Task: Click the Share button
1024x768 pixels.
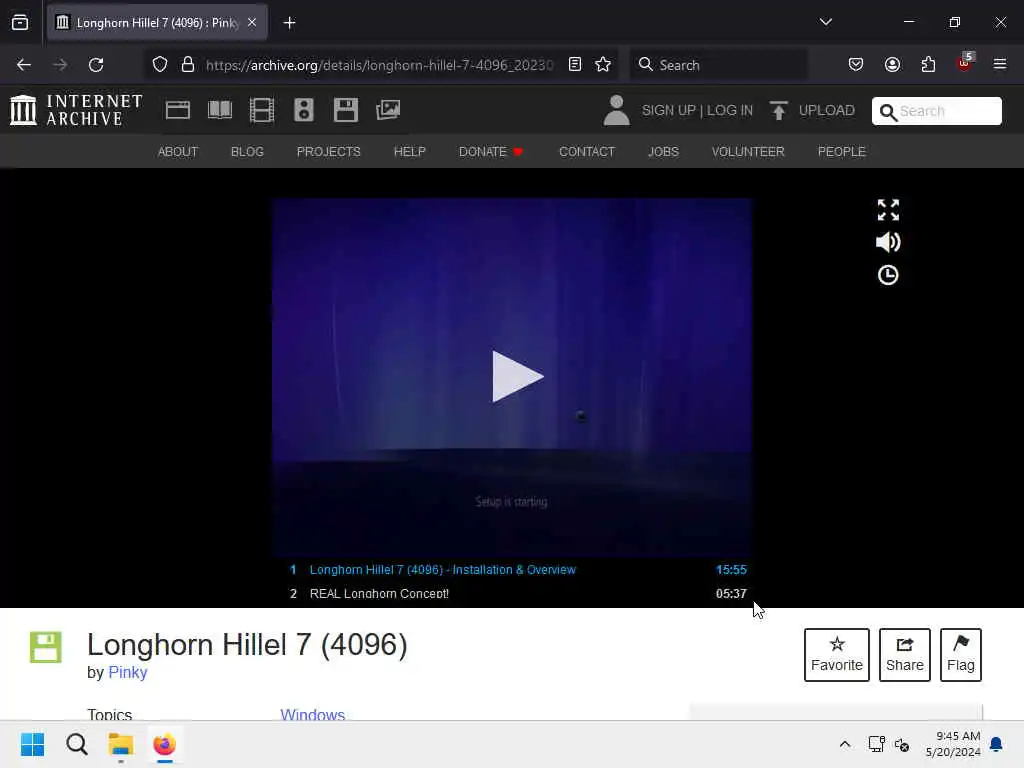Action: 904,654
